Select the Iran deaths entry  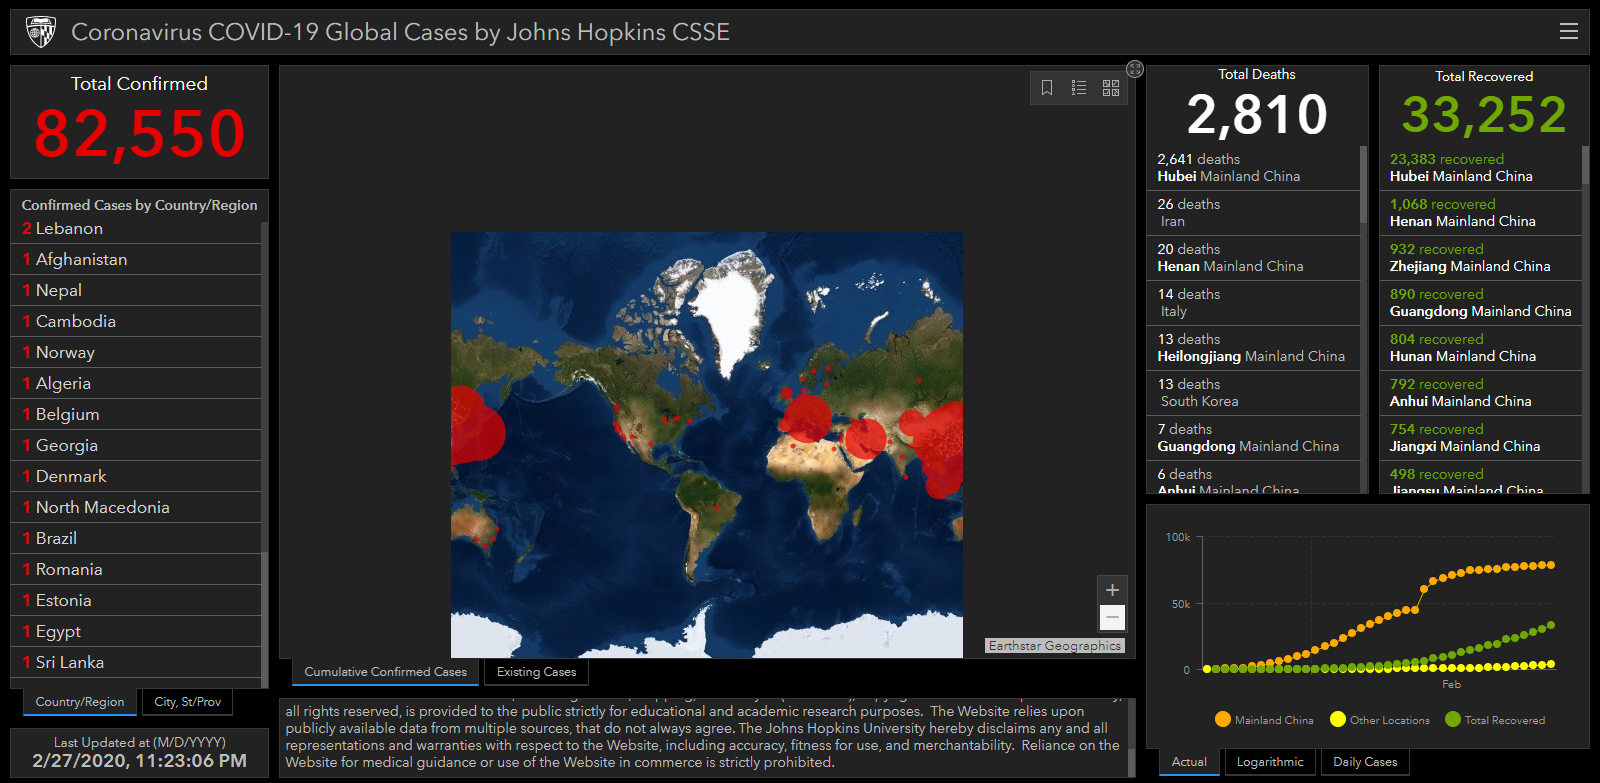1250,212
